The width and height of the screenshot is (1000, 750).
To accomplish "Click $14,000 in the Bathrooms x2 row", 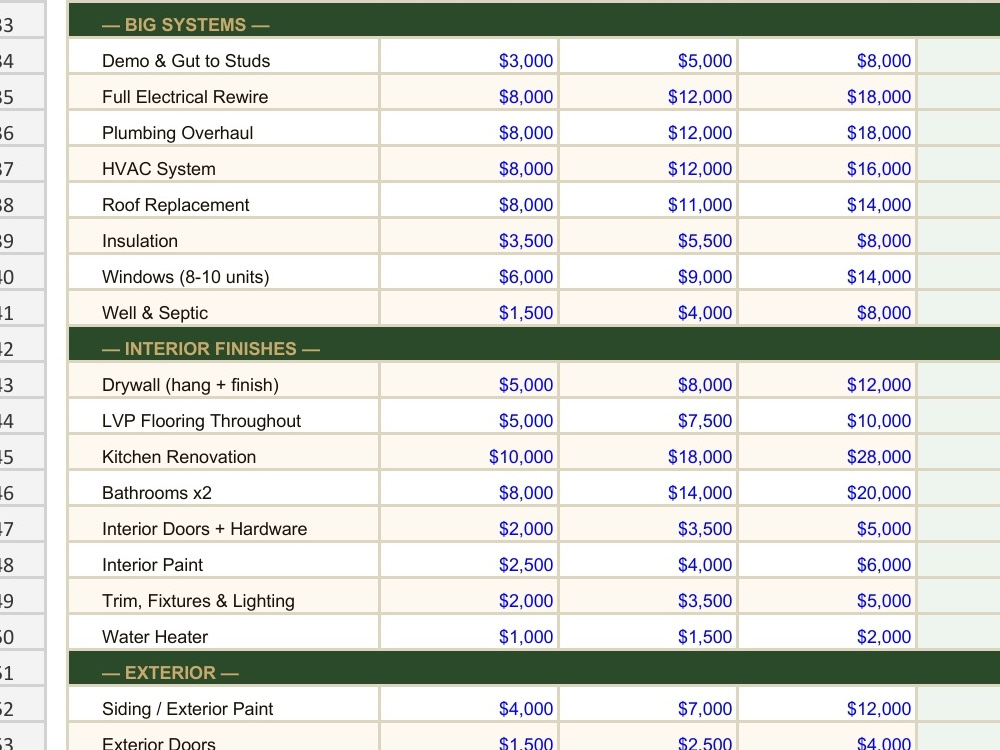I will point(649,489).
